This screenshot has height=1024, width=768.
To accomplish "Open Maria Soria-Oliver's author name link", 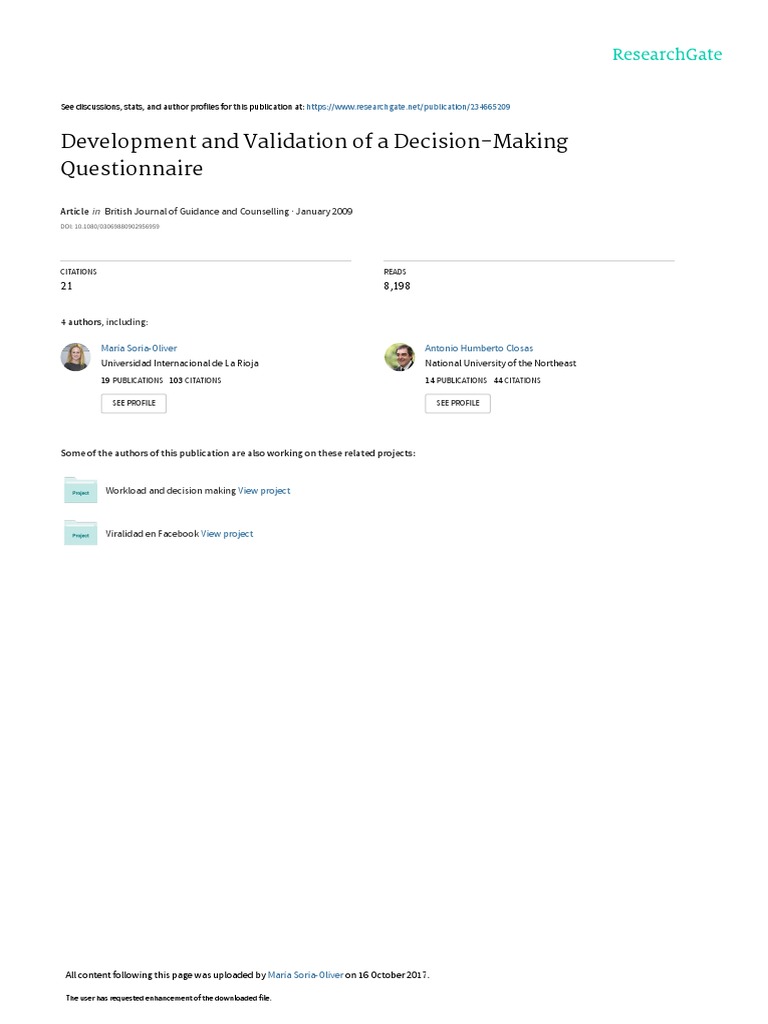I will tap(139, 348).
